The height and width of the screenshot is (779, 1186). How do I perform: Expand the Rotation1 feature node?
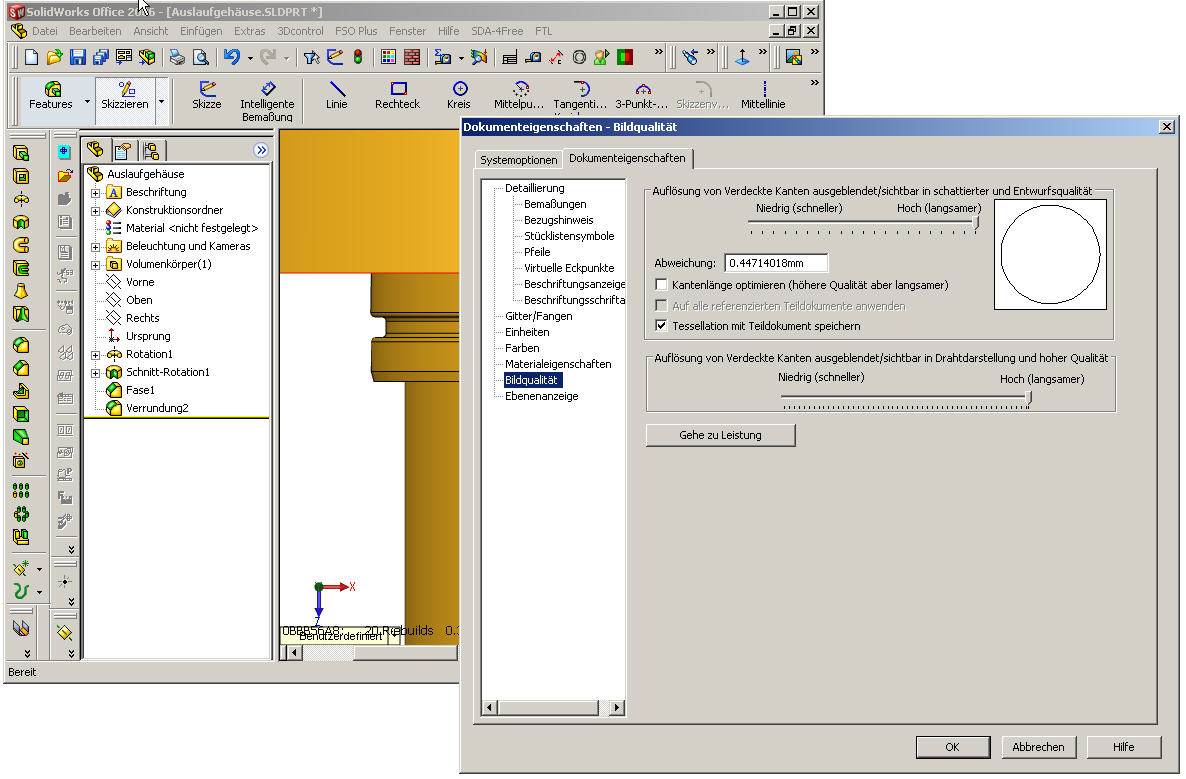click(95, 355)
